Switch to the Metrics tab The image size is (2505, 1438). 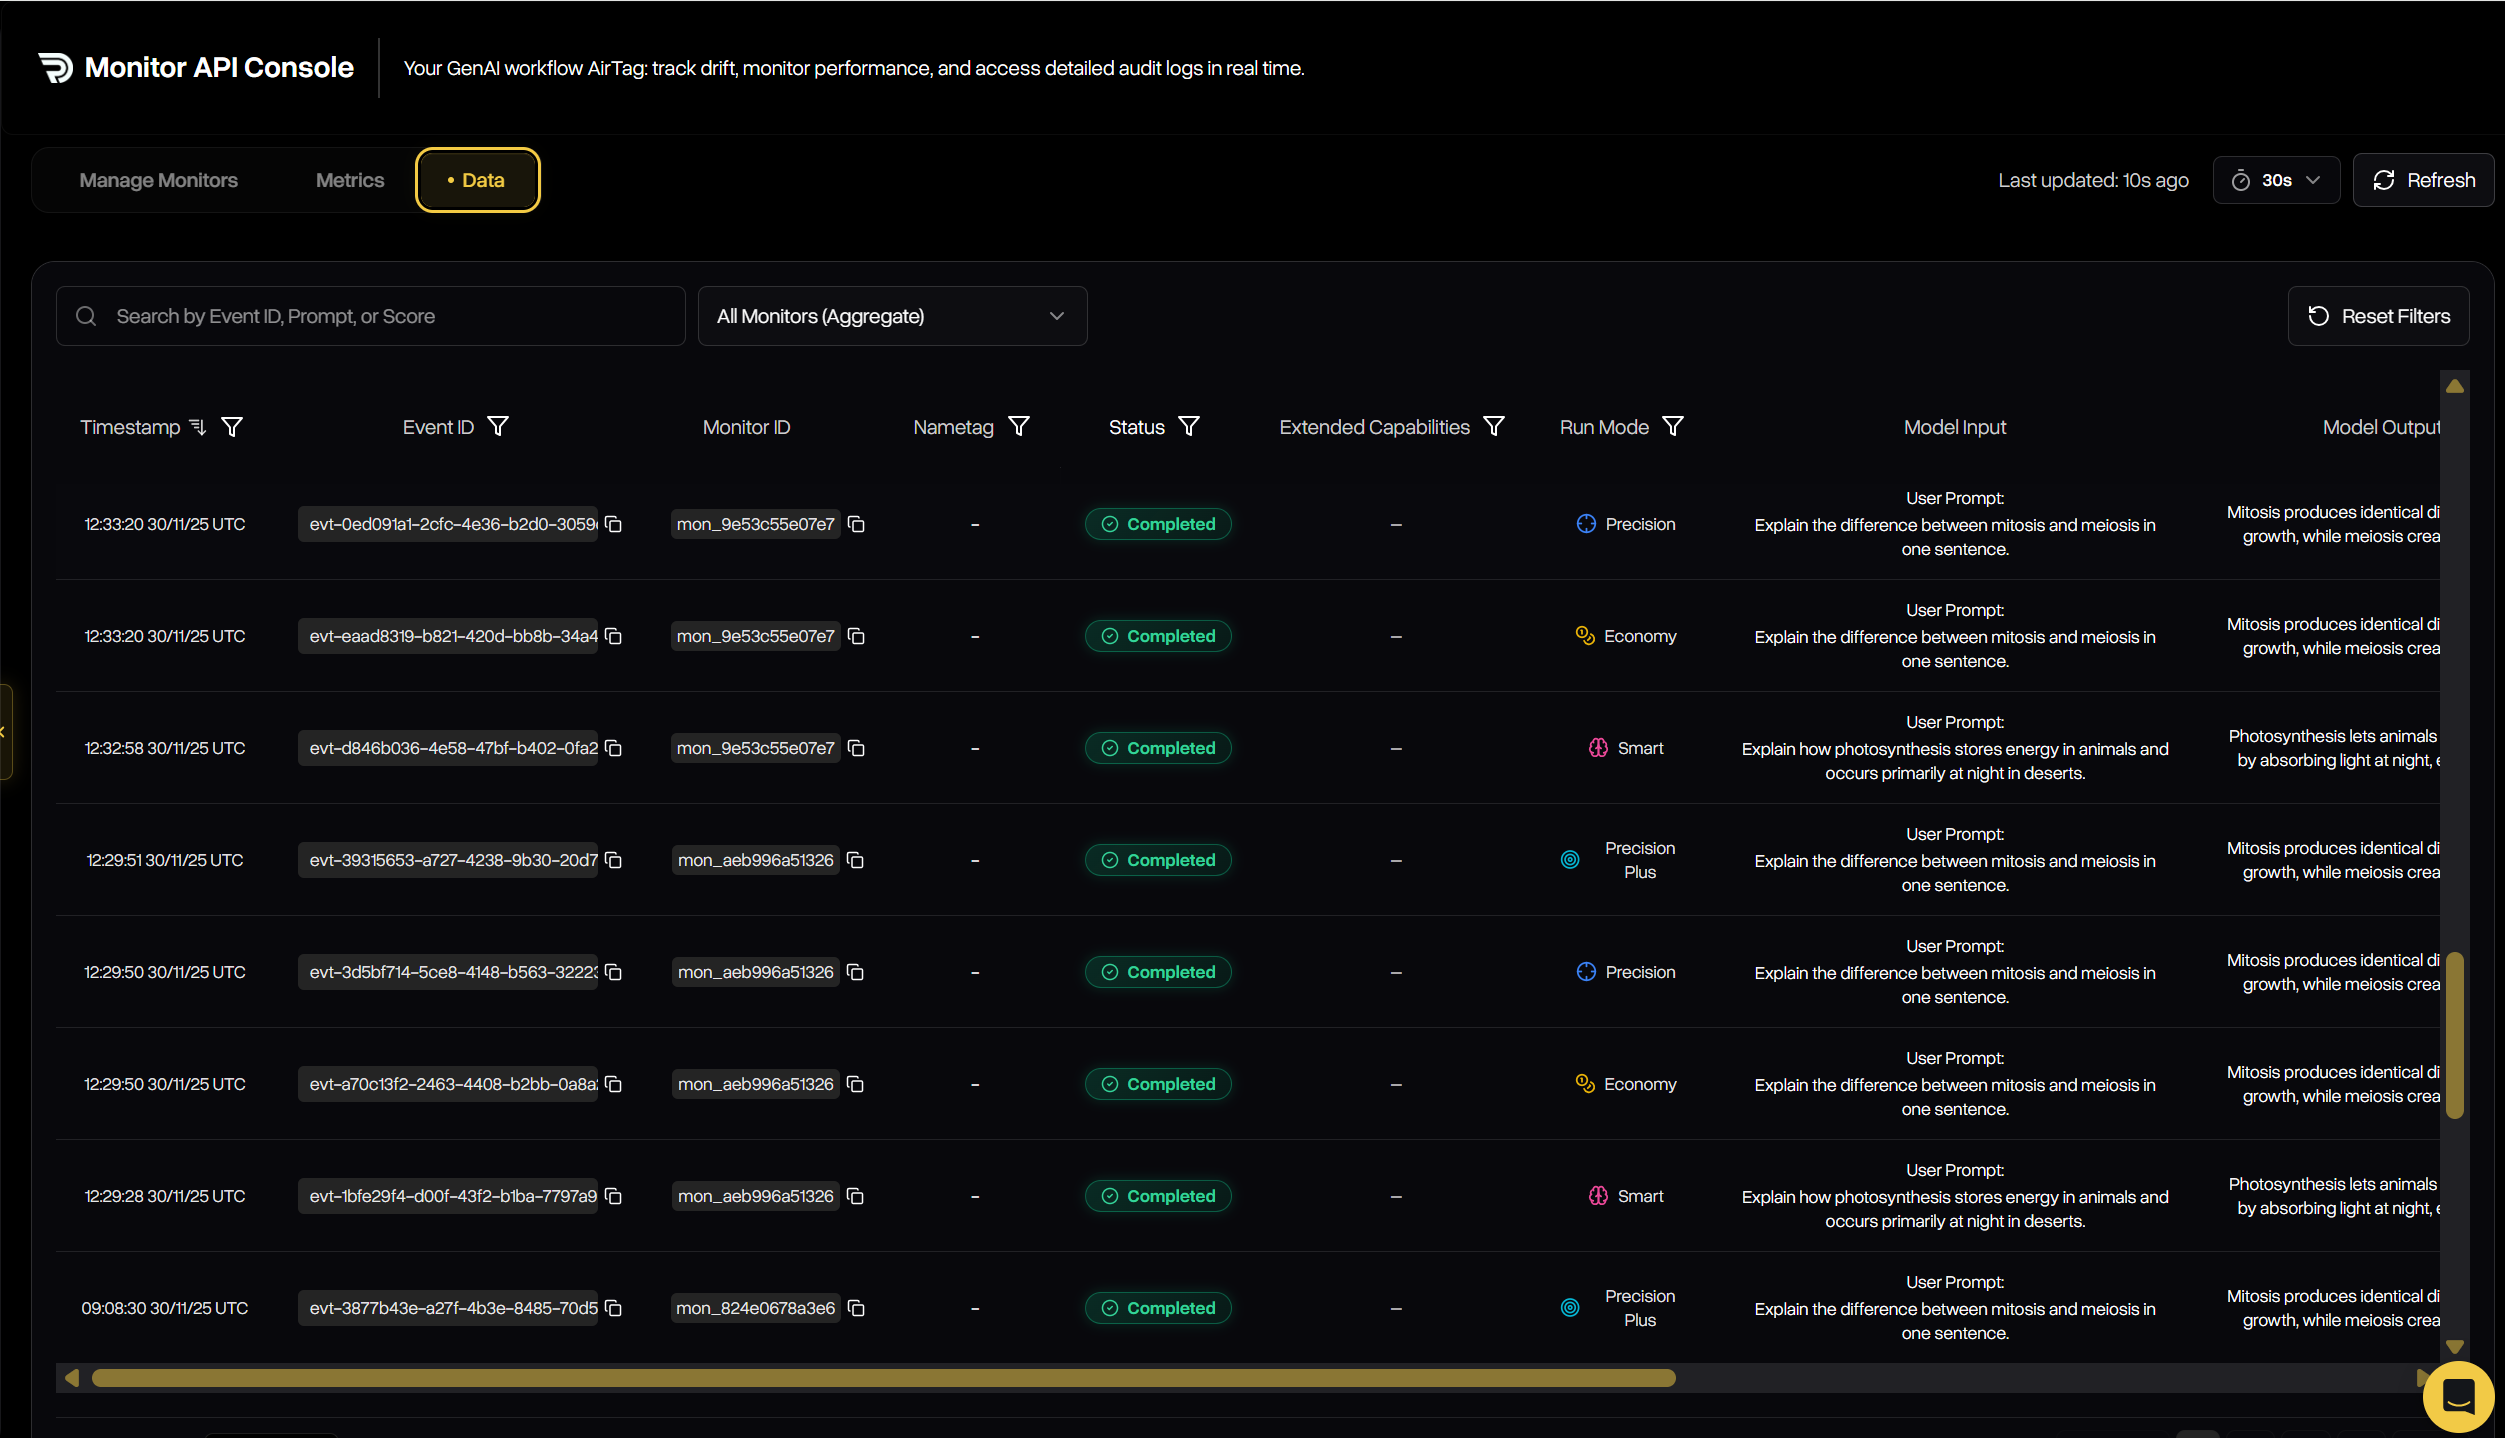(x=349, y=180)
